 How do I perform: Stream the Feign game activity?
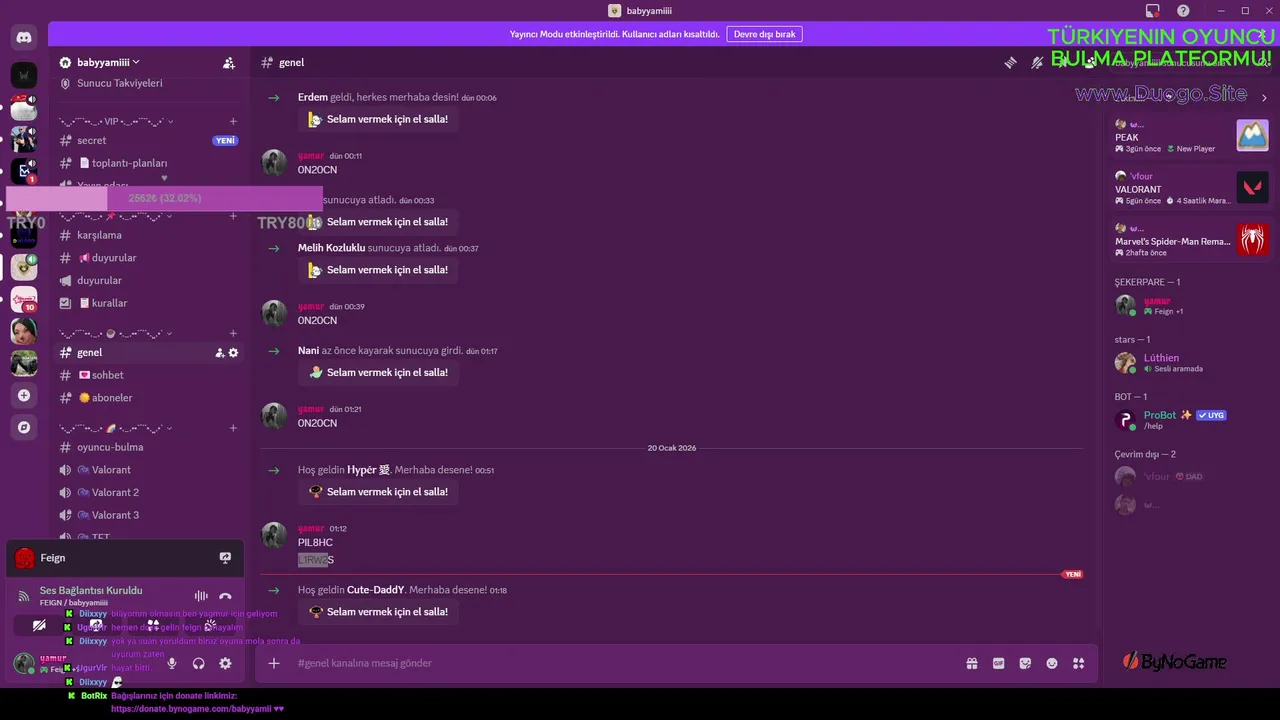[225, 558]
